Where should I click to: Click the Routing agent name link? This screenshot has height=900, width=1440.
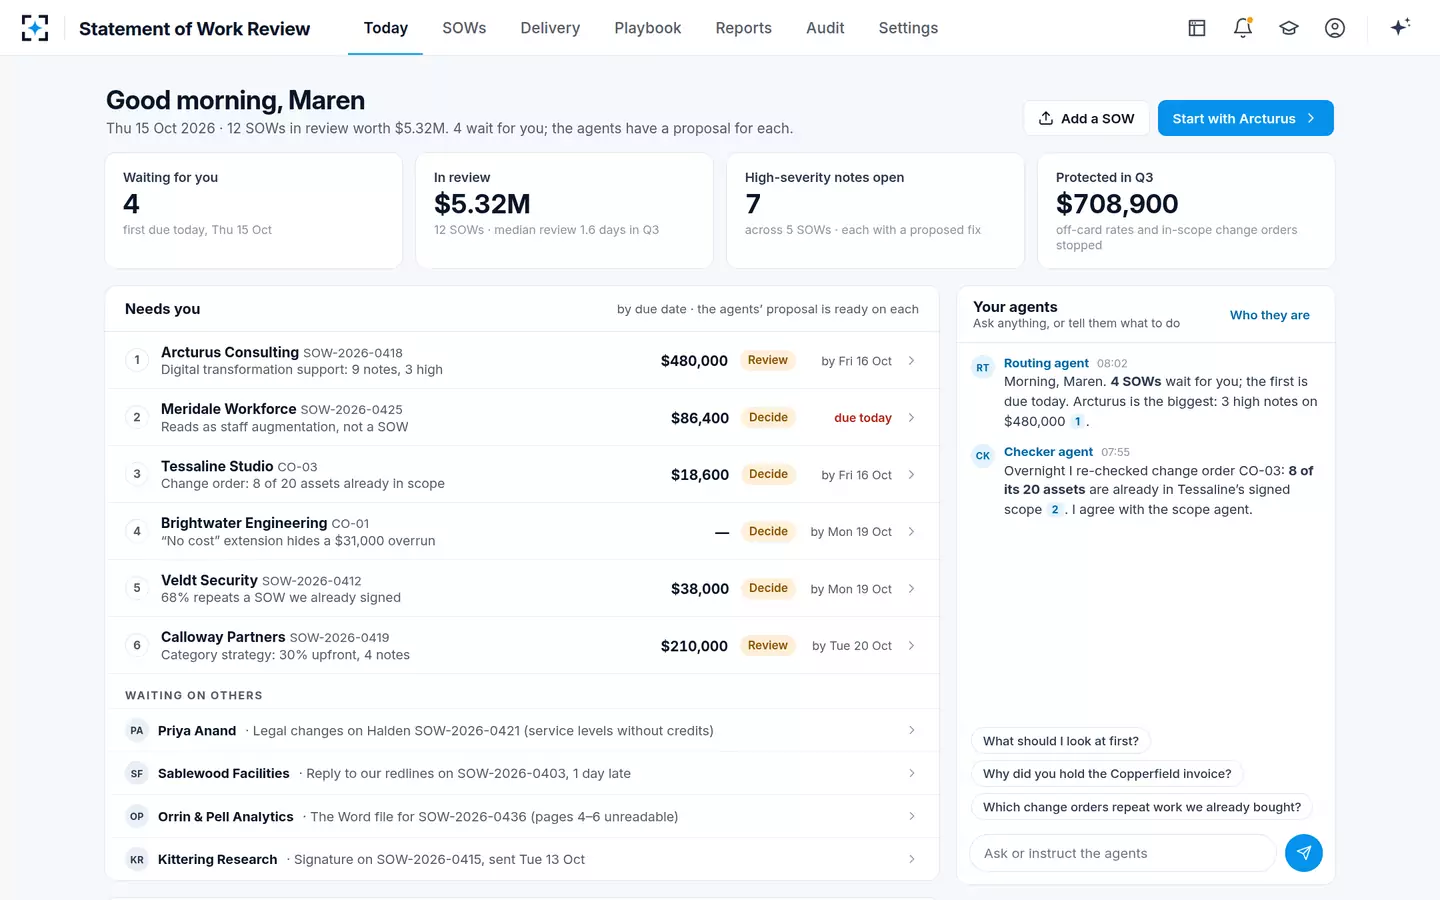[1046, 363]
